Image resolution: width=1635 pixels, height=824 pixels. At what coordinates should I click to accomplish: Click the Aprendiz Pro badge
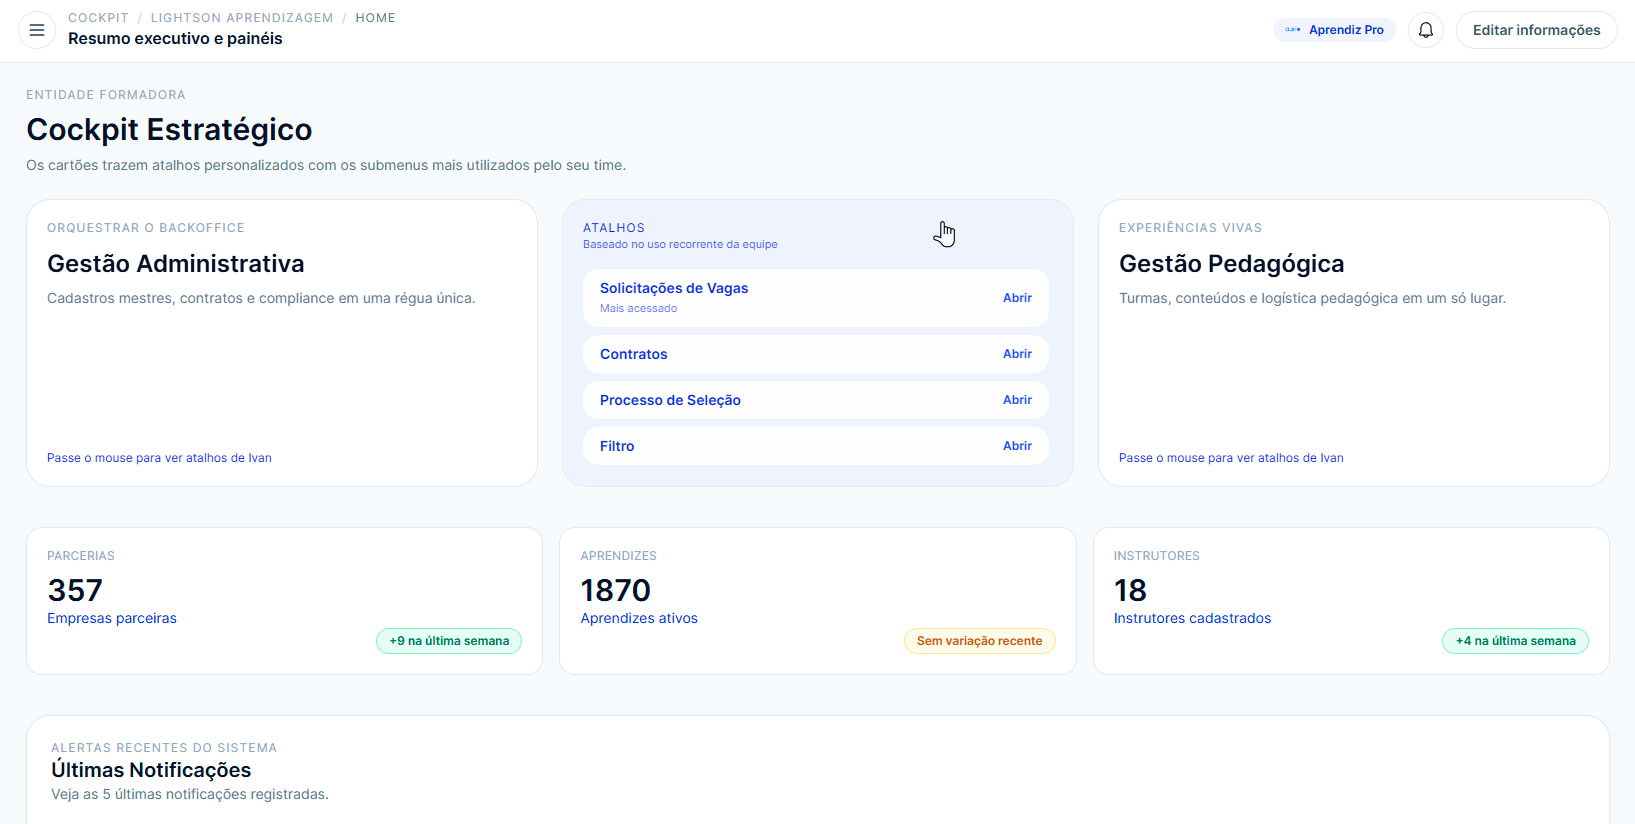tap(1334, 30)
